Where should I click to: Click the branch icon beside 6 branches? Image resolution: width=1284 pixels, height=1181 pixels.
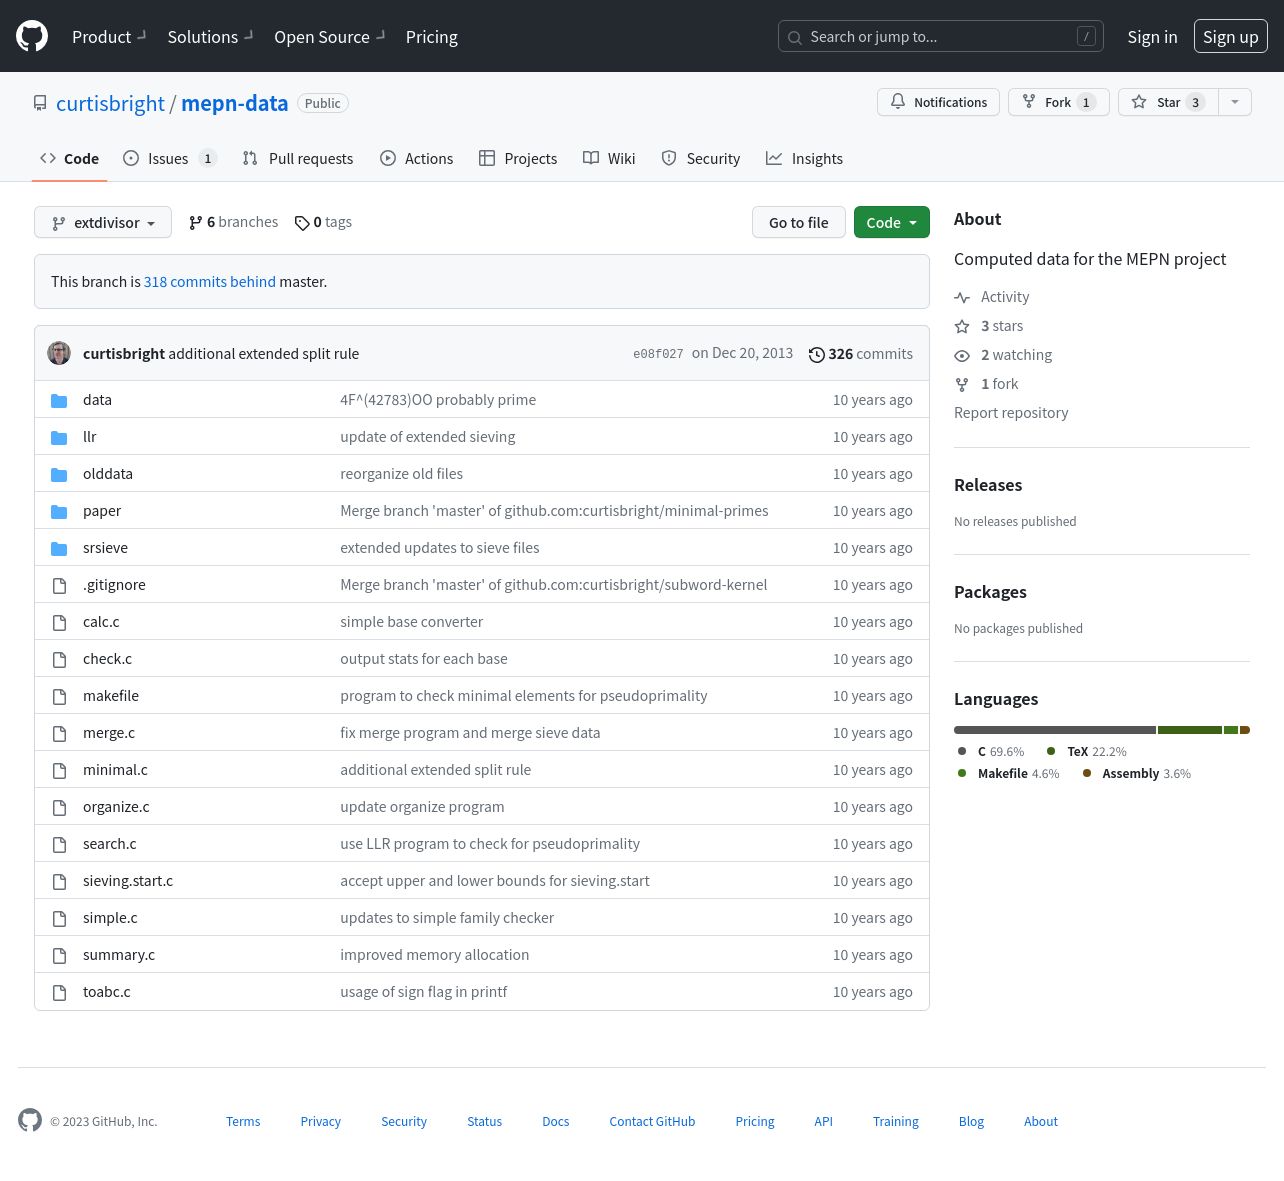point(196,222)
